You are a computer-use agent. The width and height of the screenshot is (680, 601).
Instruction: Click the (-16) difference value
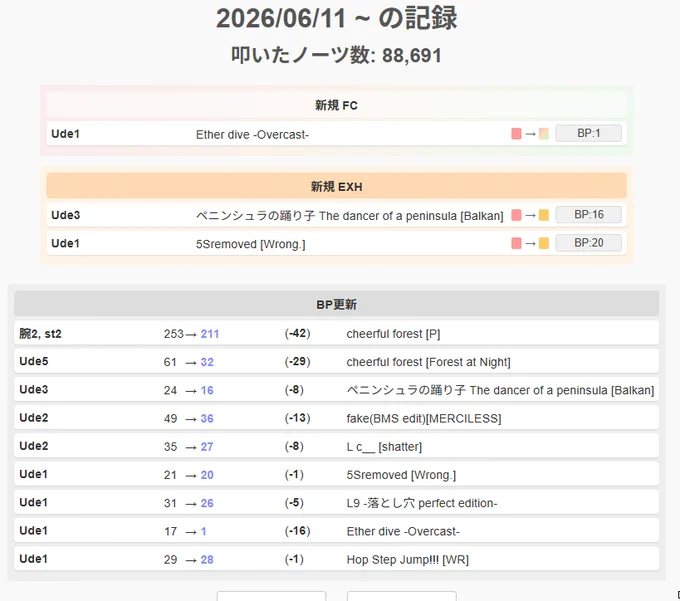(x=298, y=531)
